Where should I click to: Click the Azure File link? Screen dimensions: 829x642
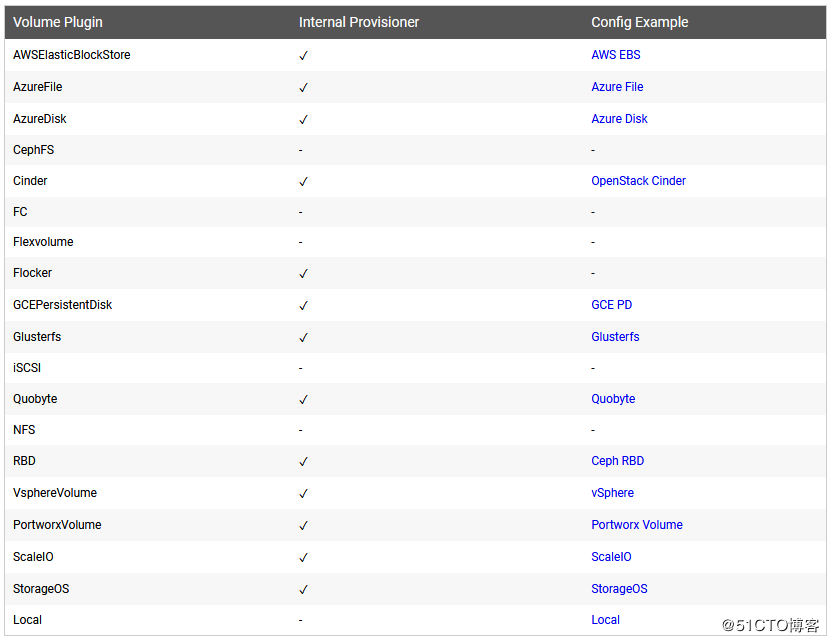(x=617, y=87)
